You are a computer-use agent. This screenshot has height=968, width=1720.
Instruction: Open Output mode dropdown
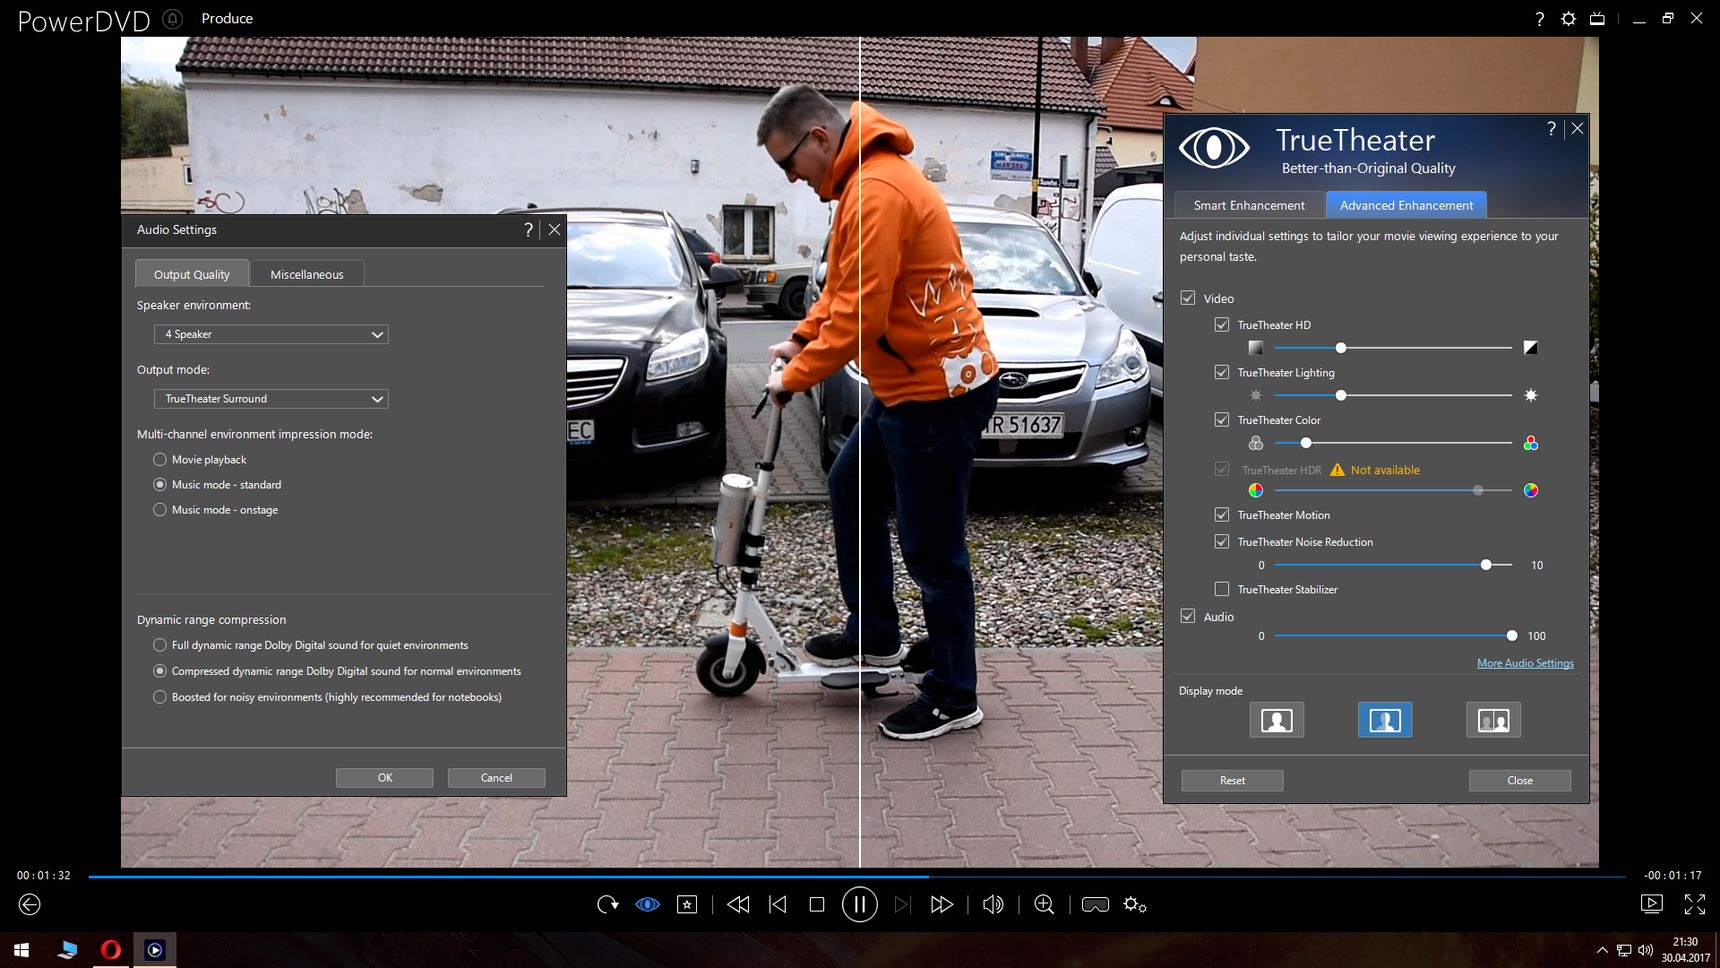[271, 399]
